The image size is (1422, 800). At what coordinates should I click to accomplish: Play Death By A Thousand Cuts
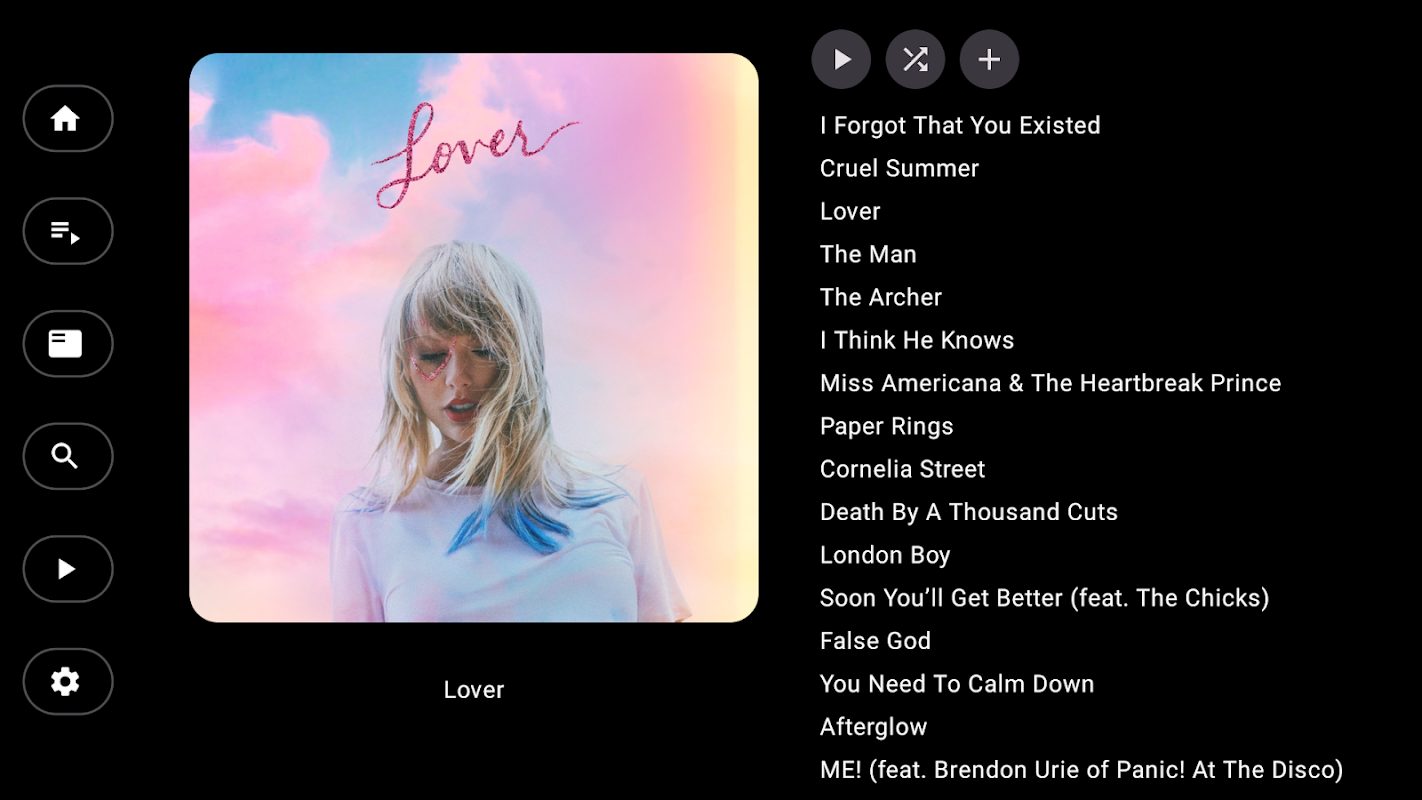969,512
